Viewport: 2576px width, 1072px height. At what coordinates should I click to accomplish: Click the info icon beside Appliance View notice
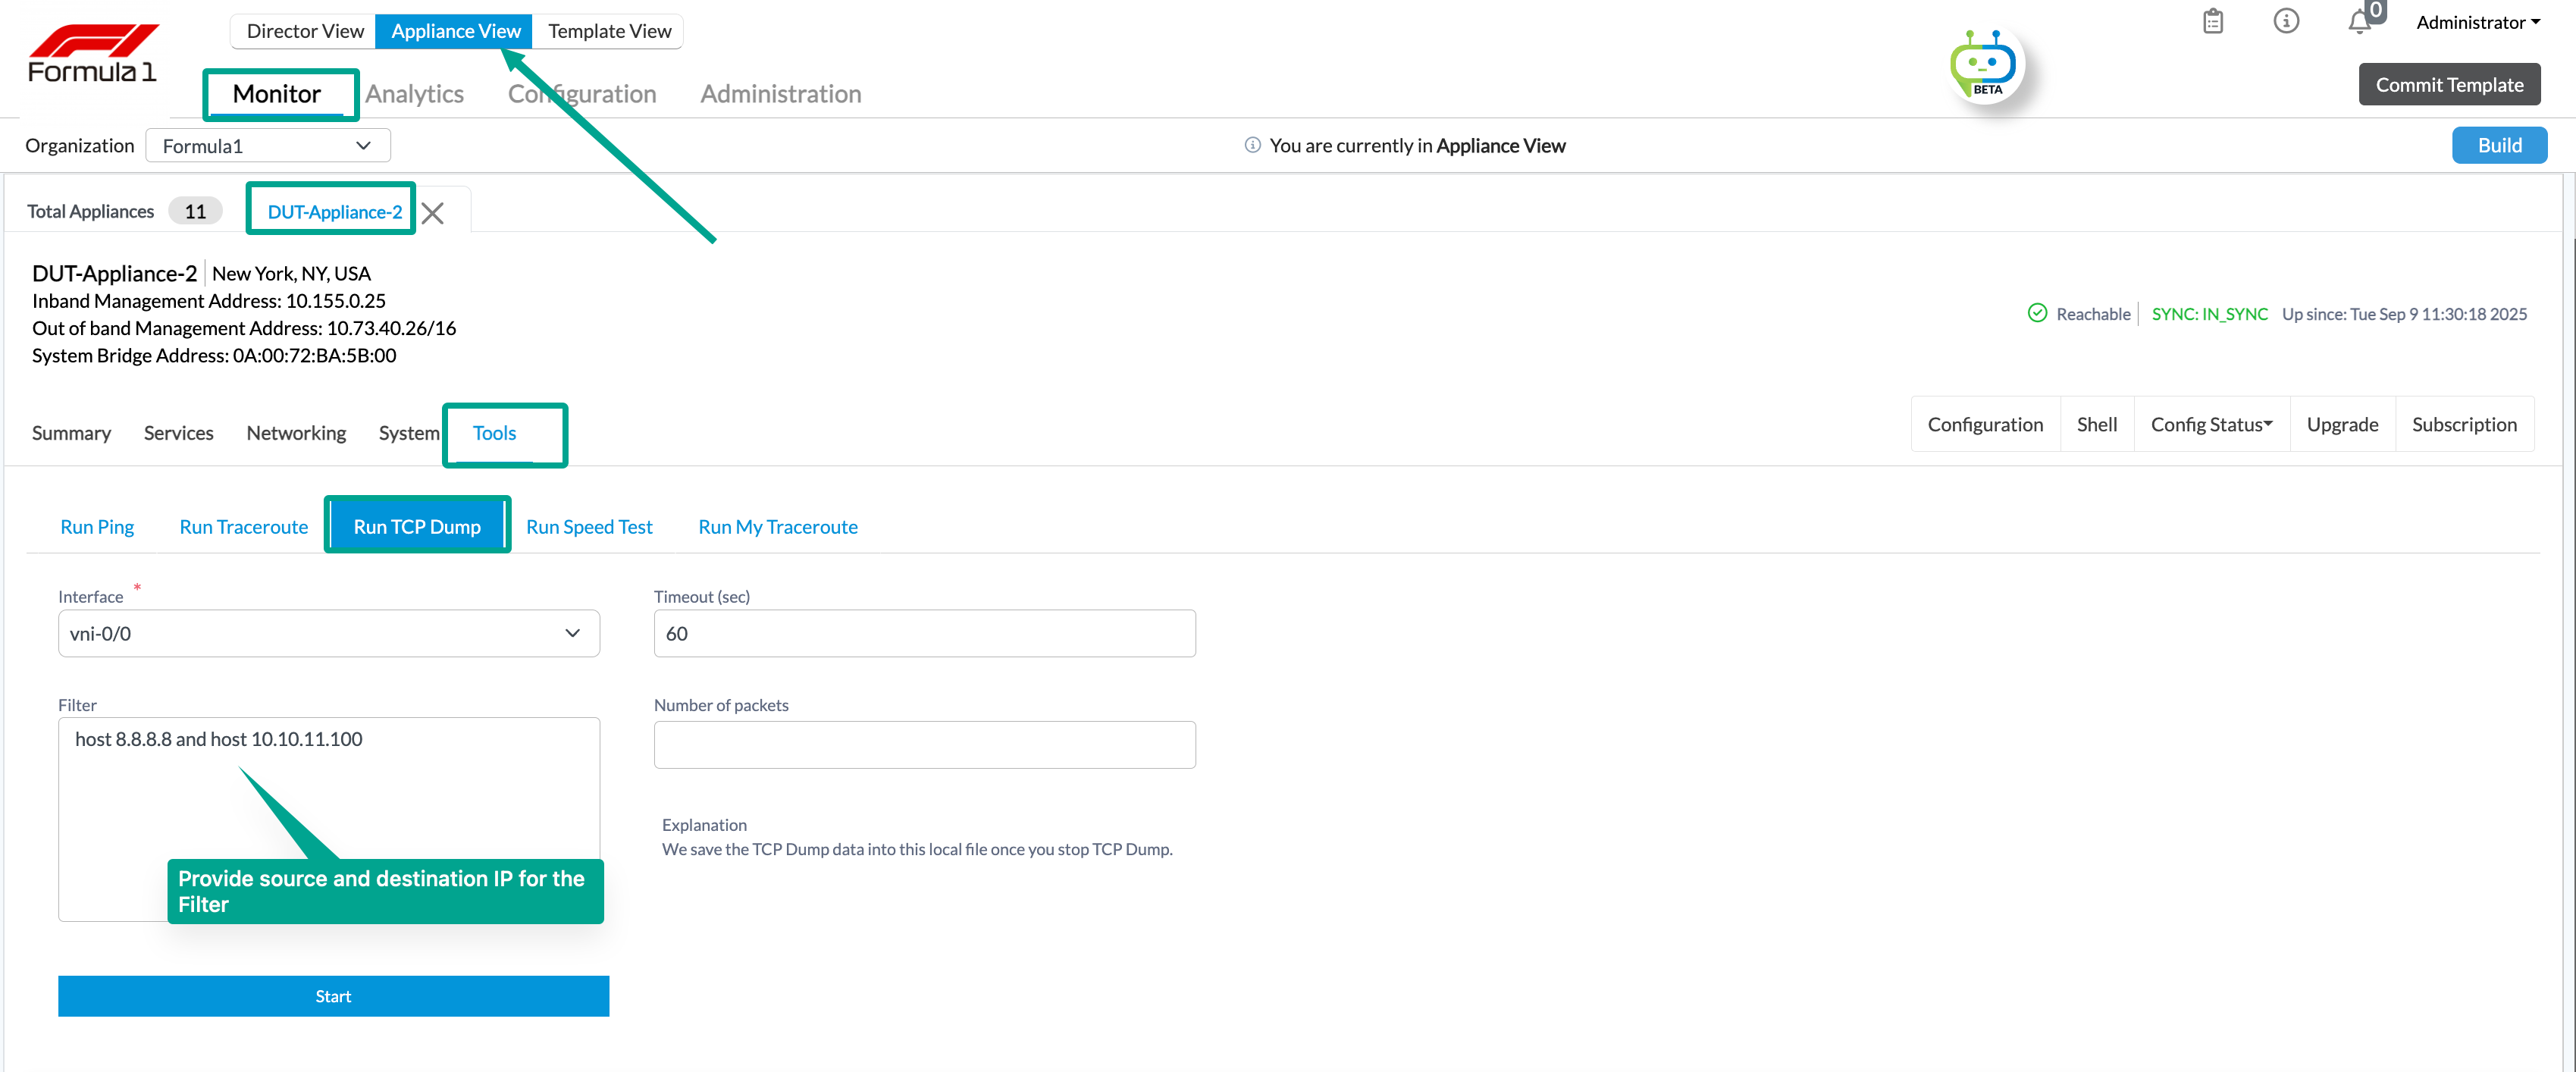coord(1252,145)
